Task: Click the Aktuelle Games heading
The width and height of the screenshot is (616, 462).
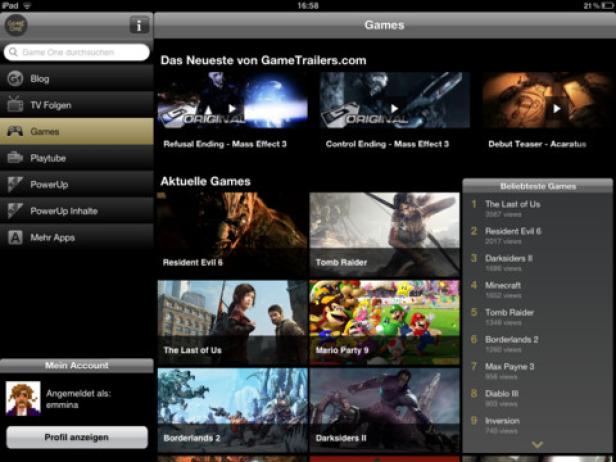Action: 205,181
